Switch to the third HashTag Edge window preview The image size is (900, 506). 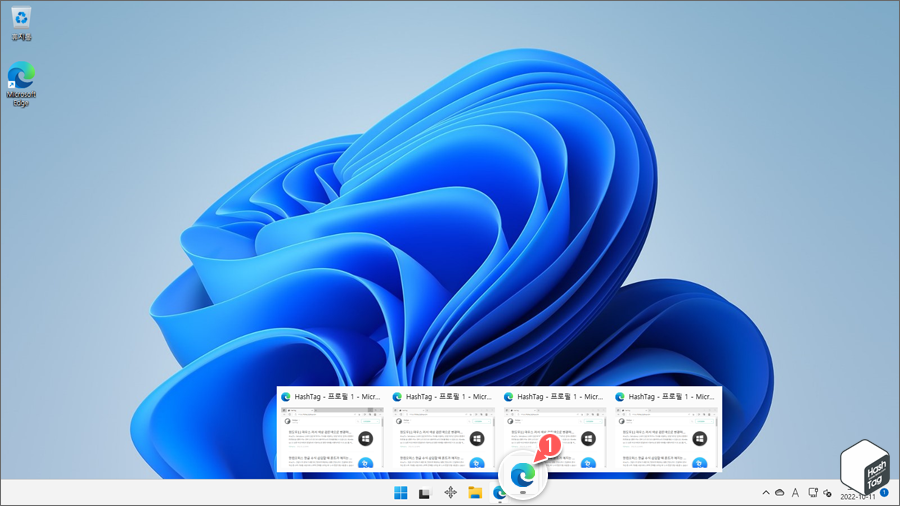tap(554, 430)
